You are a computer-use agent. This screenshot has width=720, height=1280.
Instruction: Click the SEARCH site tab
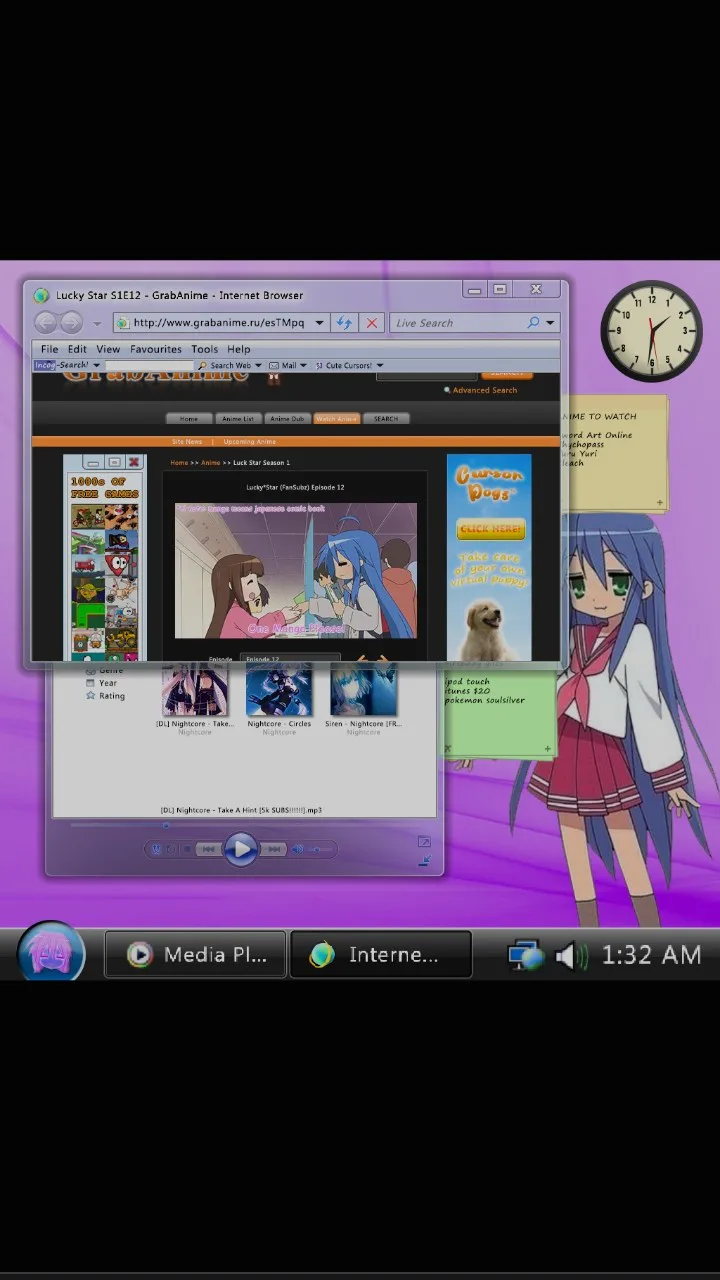(x=386, y=418)
